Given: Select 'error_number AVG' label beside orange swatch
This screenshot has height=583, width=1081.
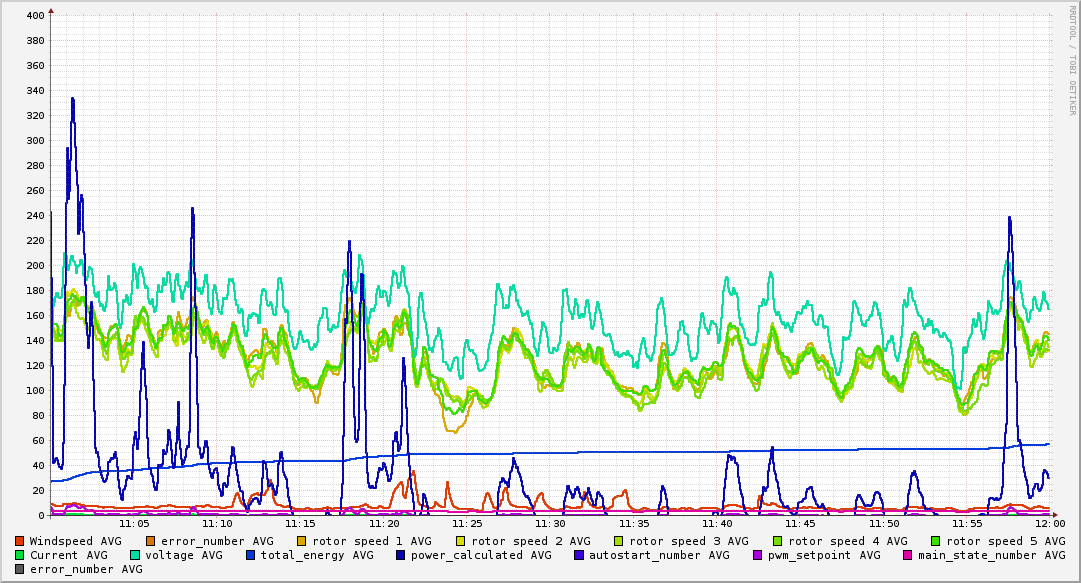Looking at the screenshot, I should (217, 542).
